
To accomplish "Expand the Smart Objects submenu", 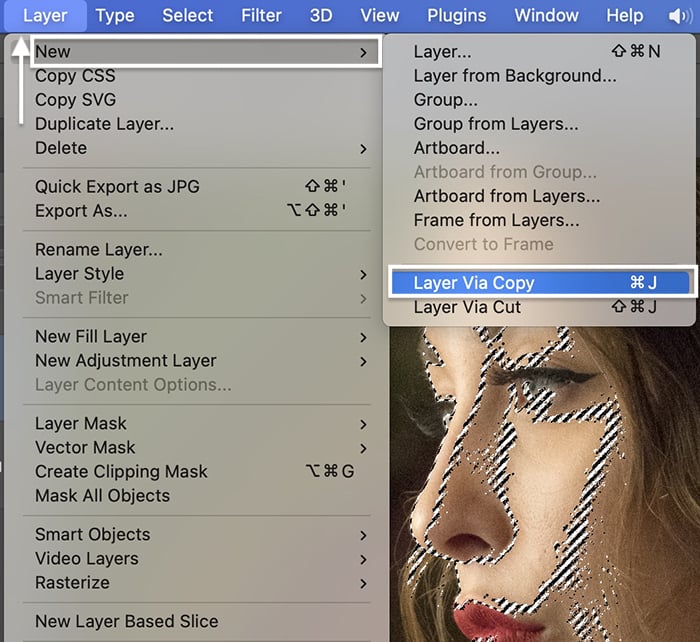I will pyautogui.click(x=196, y=535).
